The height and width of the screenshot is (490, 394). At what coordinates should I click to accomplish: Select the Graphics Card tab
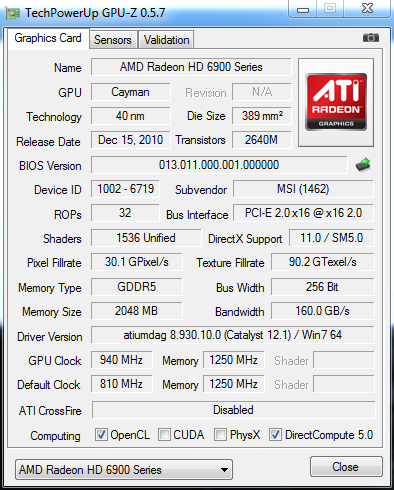[x=48, y=38]
